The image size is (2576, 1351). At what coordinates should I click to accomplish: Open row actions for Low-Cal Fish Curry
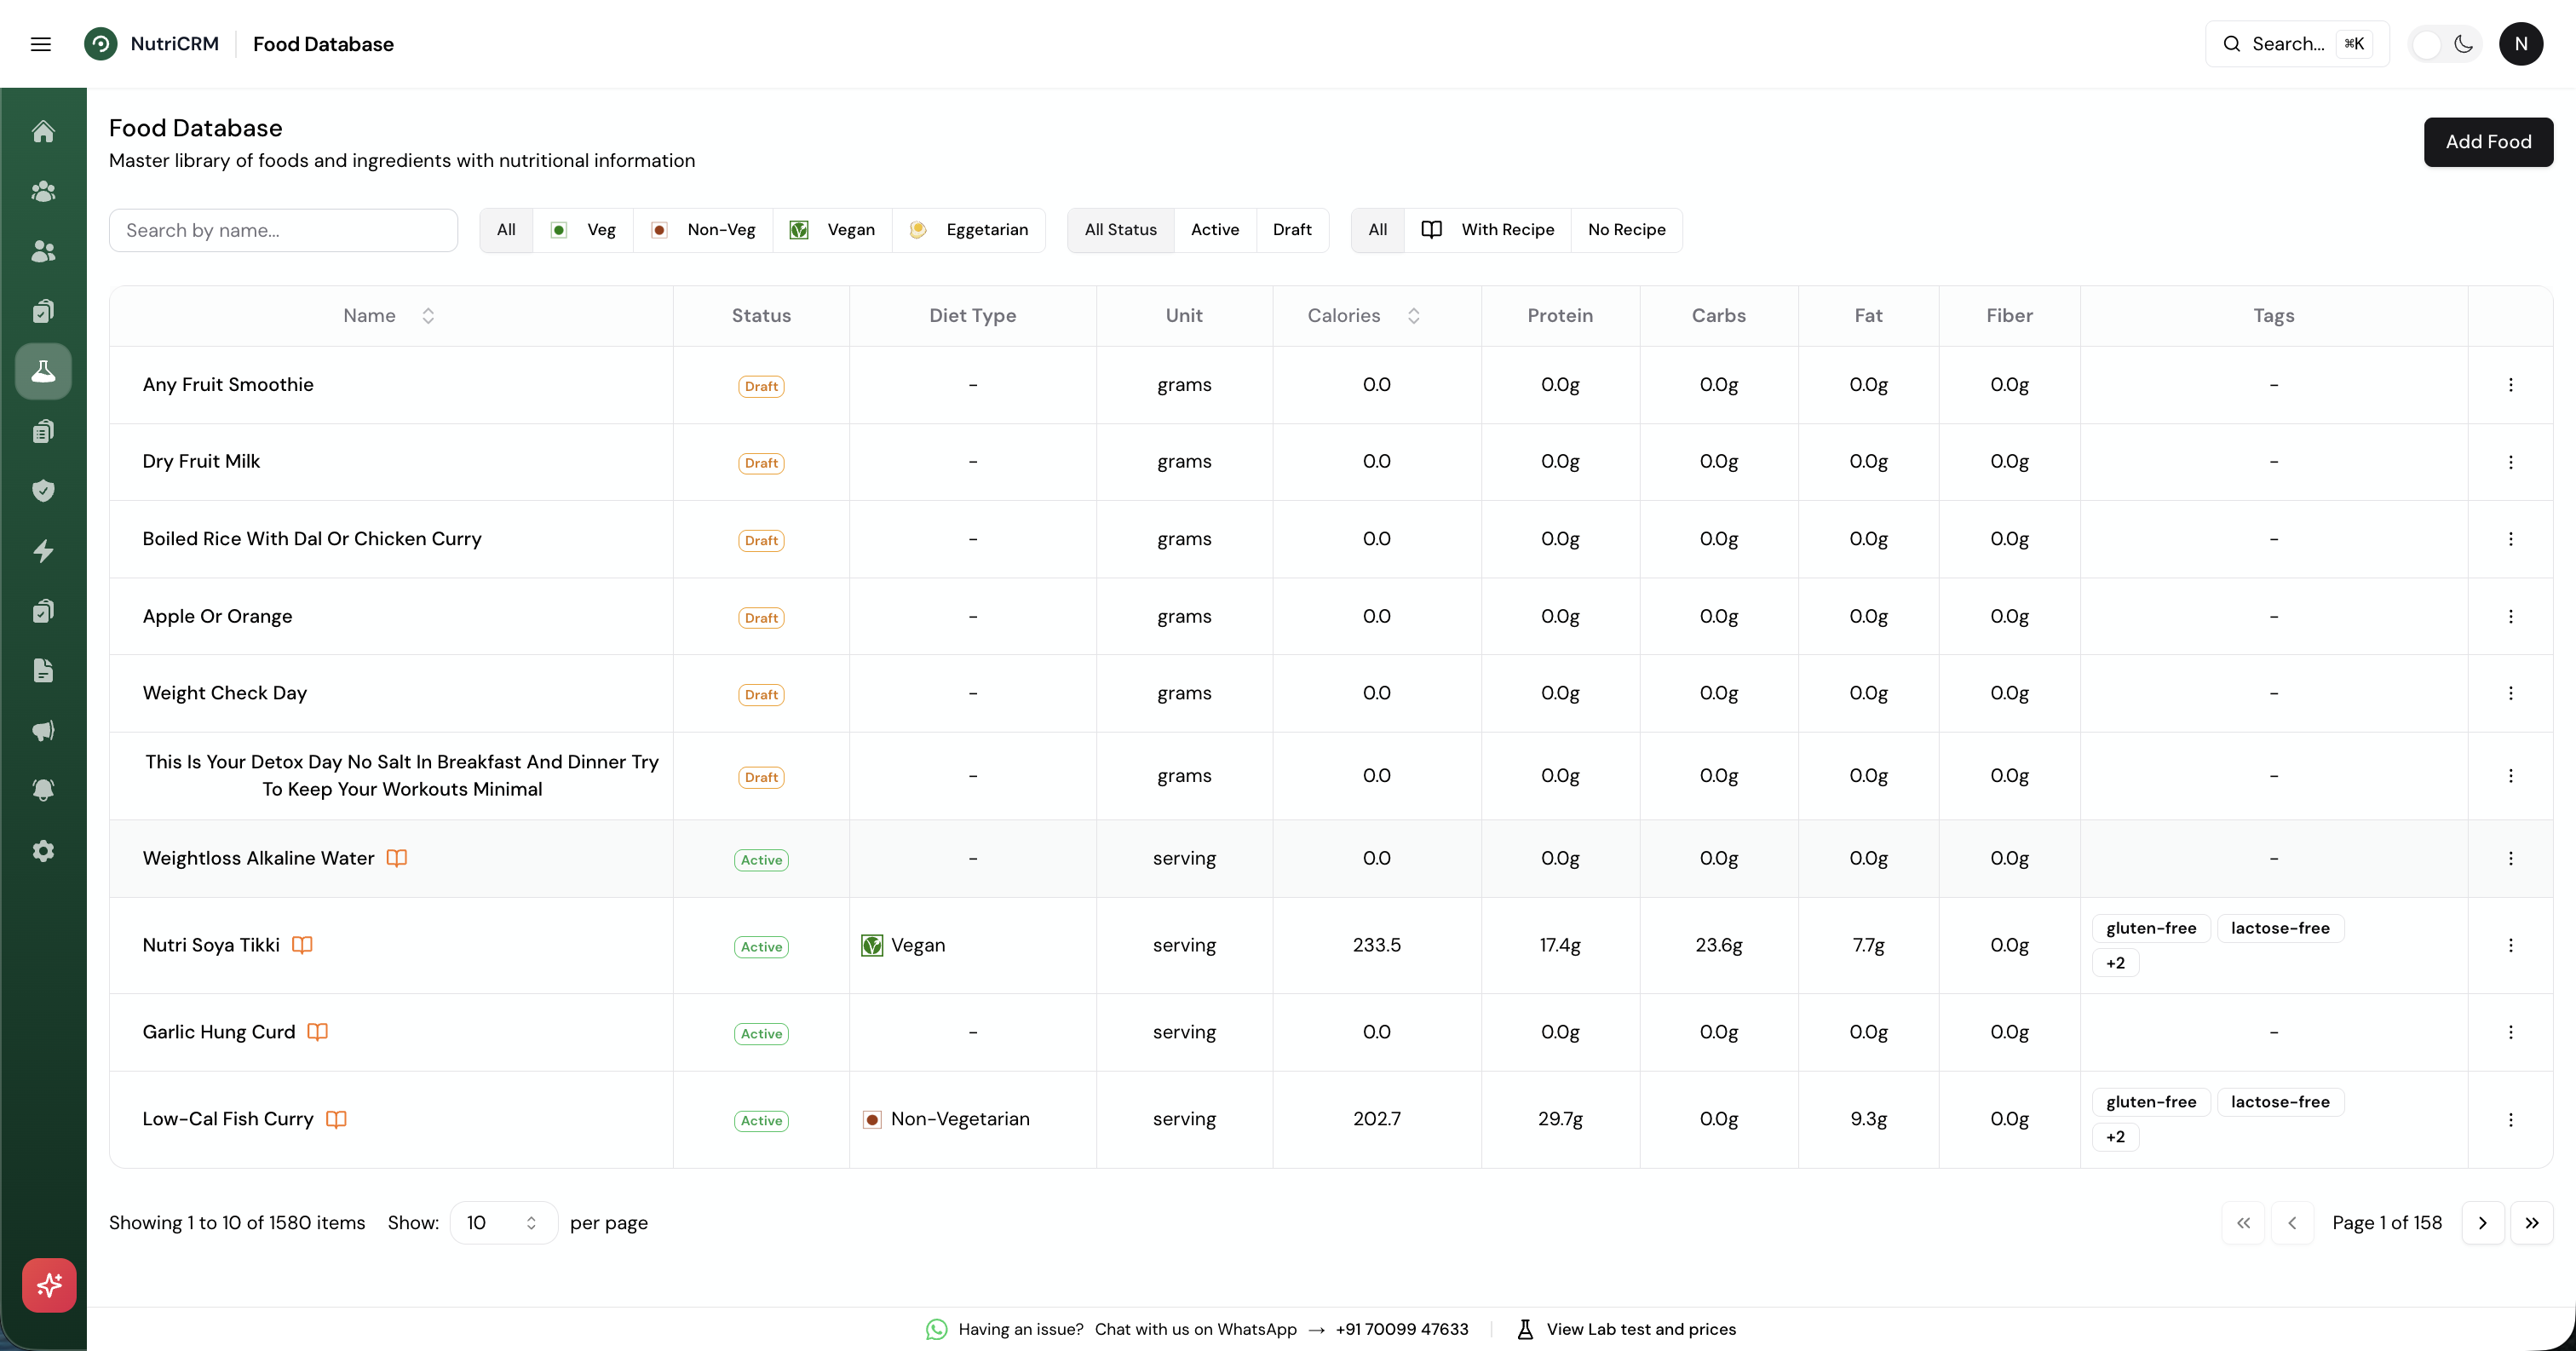[x=2510, y=1120]
